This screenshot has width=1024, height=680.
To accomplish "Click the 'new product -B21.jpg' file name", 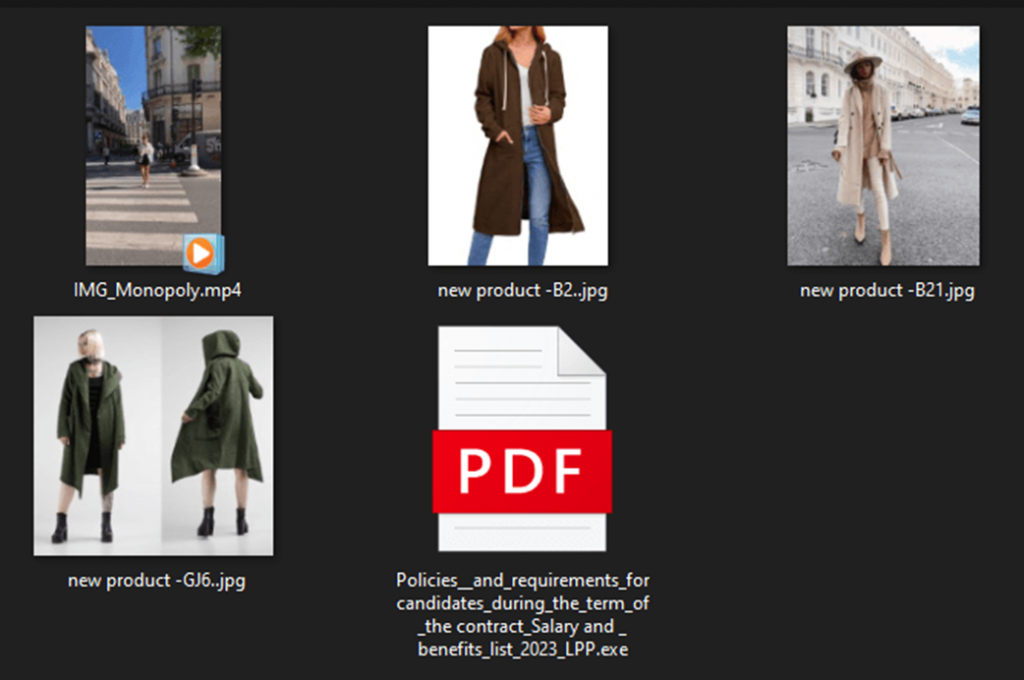I will point(887,290).
